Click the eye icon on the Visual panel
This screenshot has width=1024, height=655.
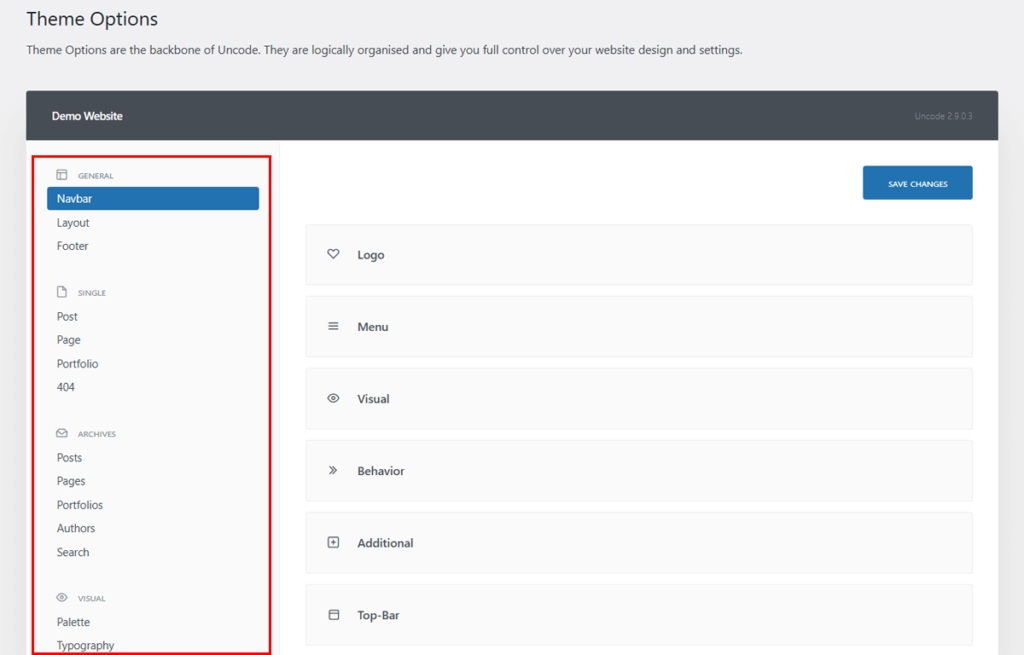click(333, 398)
